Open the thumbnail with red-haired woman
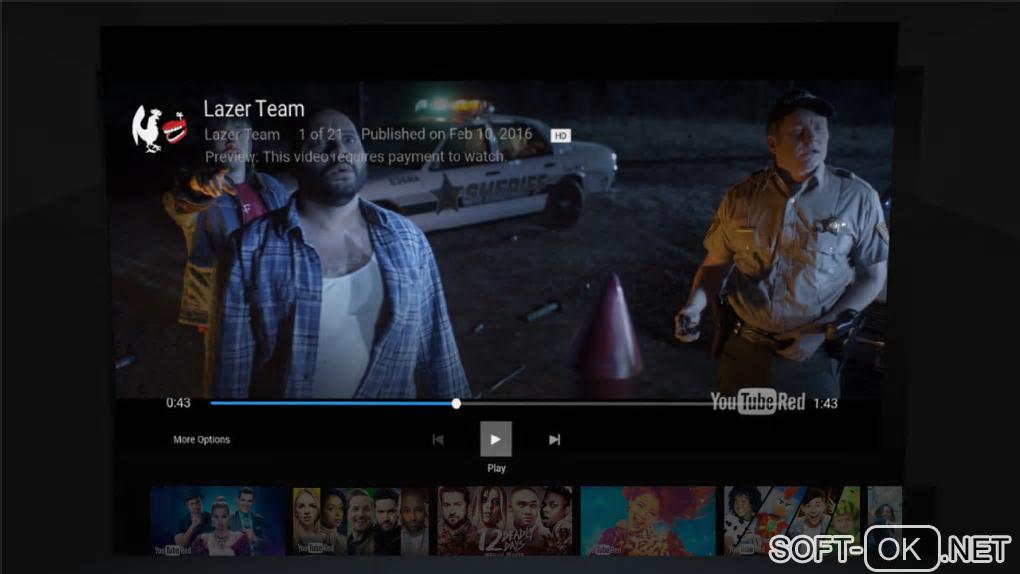This screenshot has width=1020, height=574. point(648,521)
